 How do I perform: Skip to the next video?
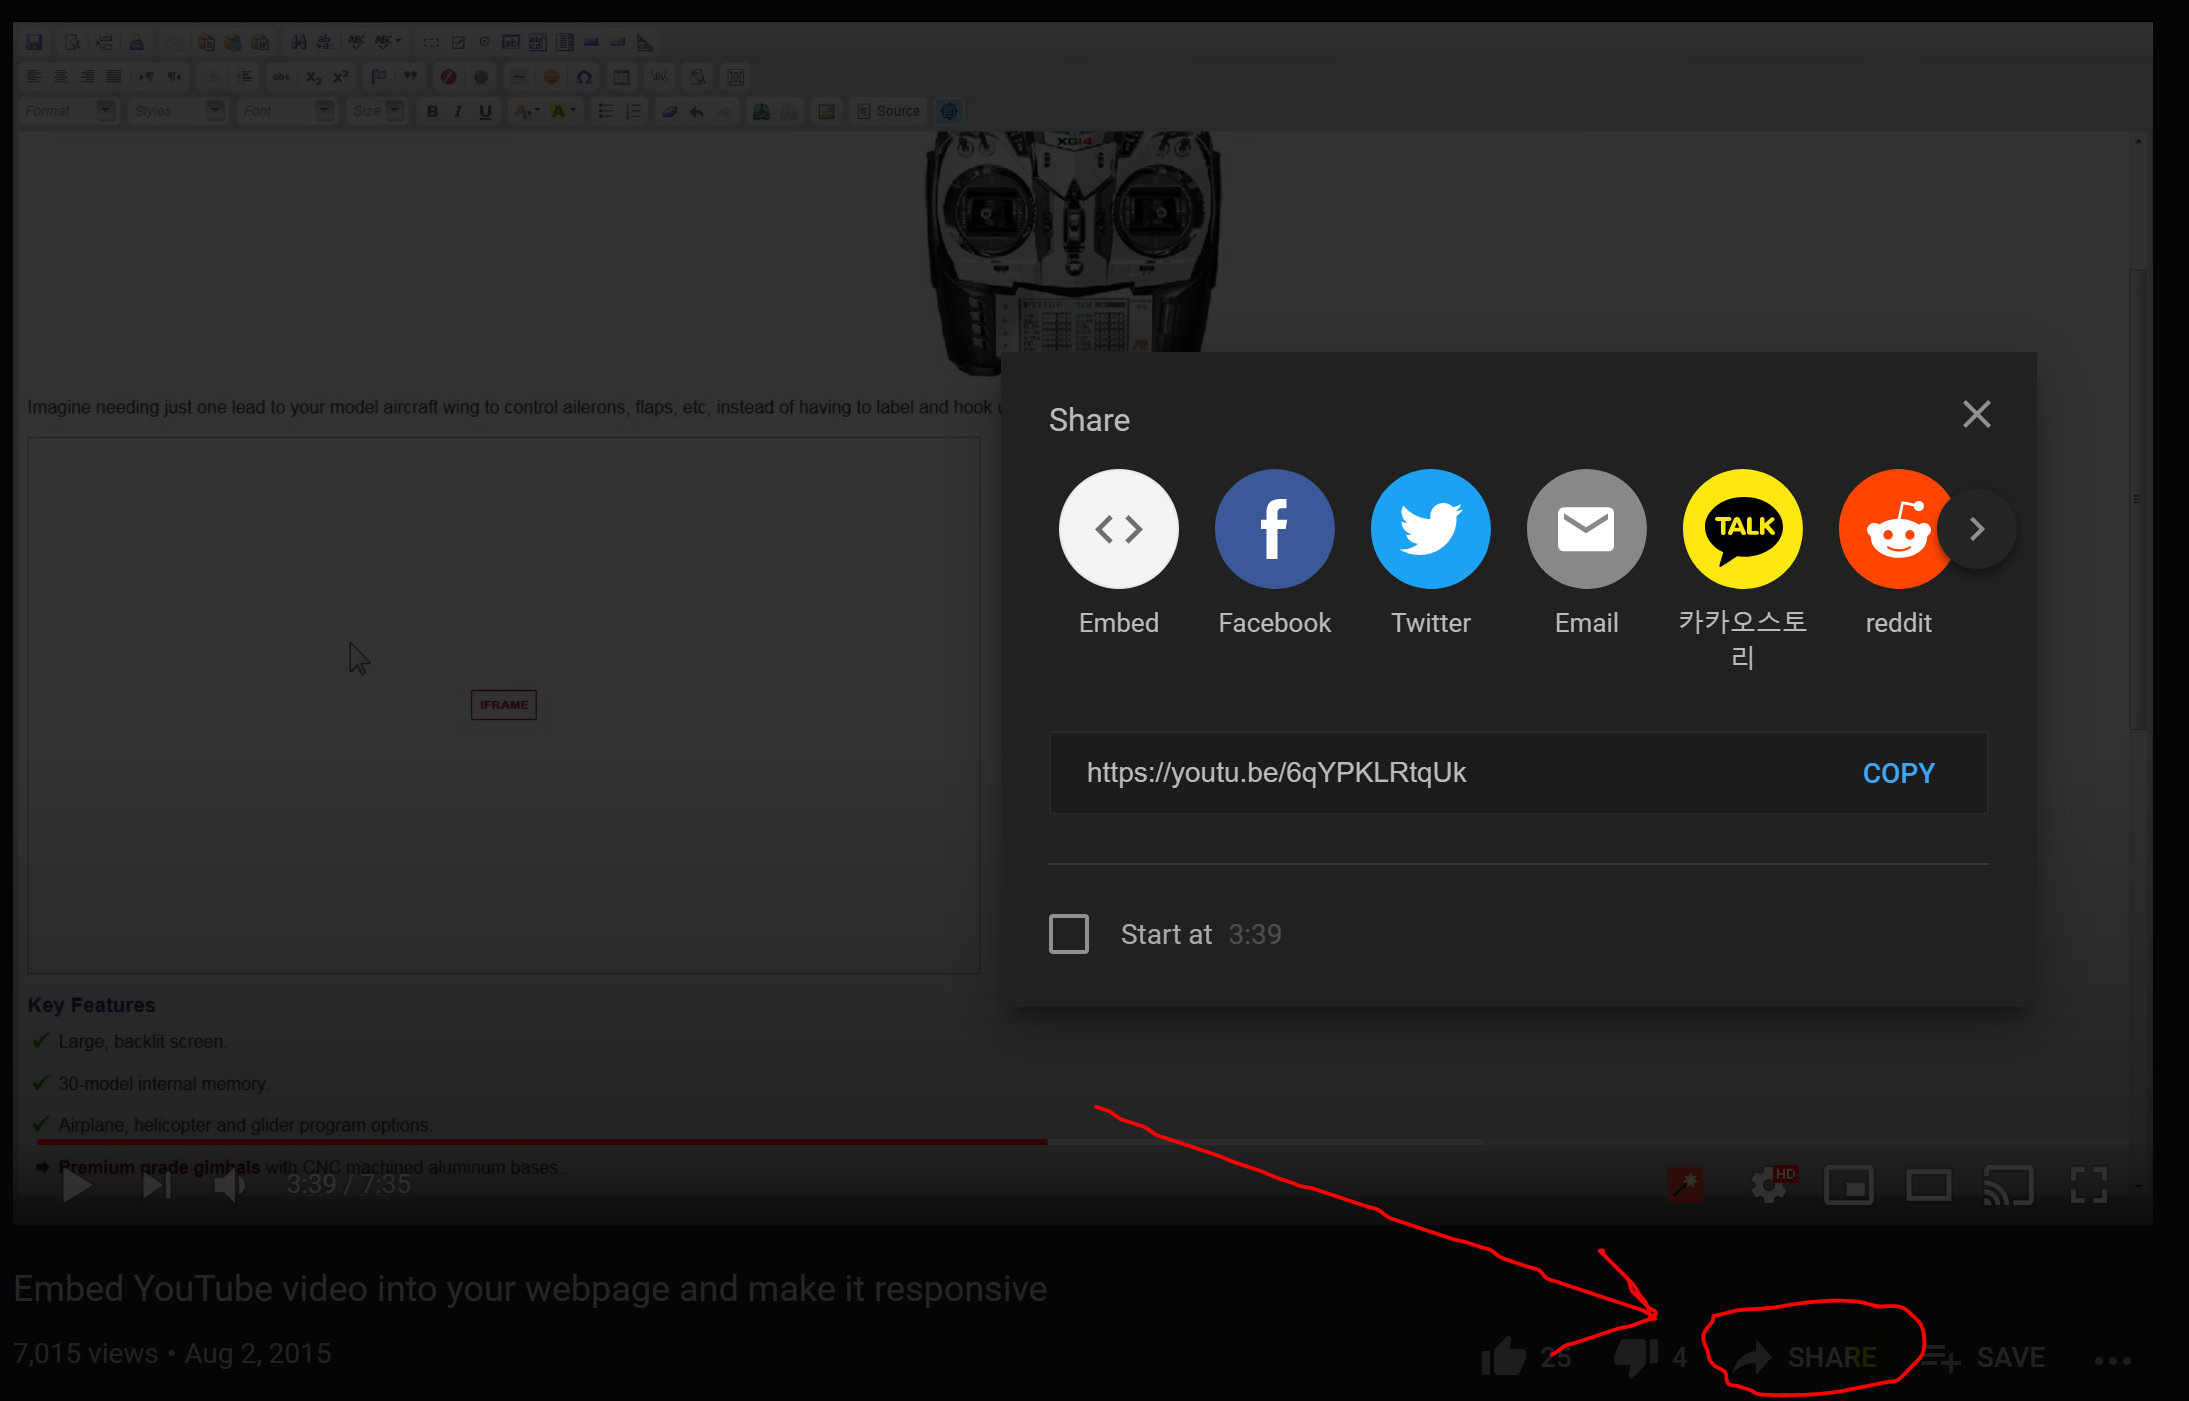click(x=156, y=1186)
